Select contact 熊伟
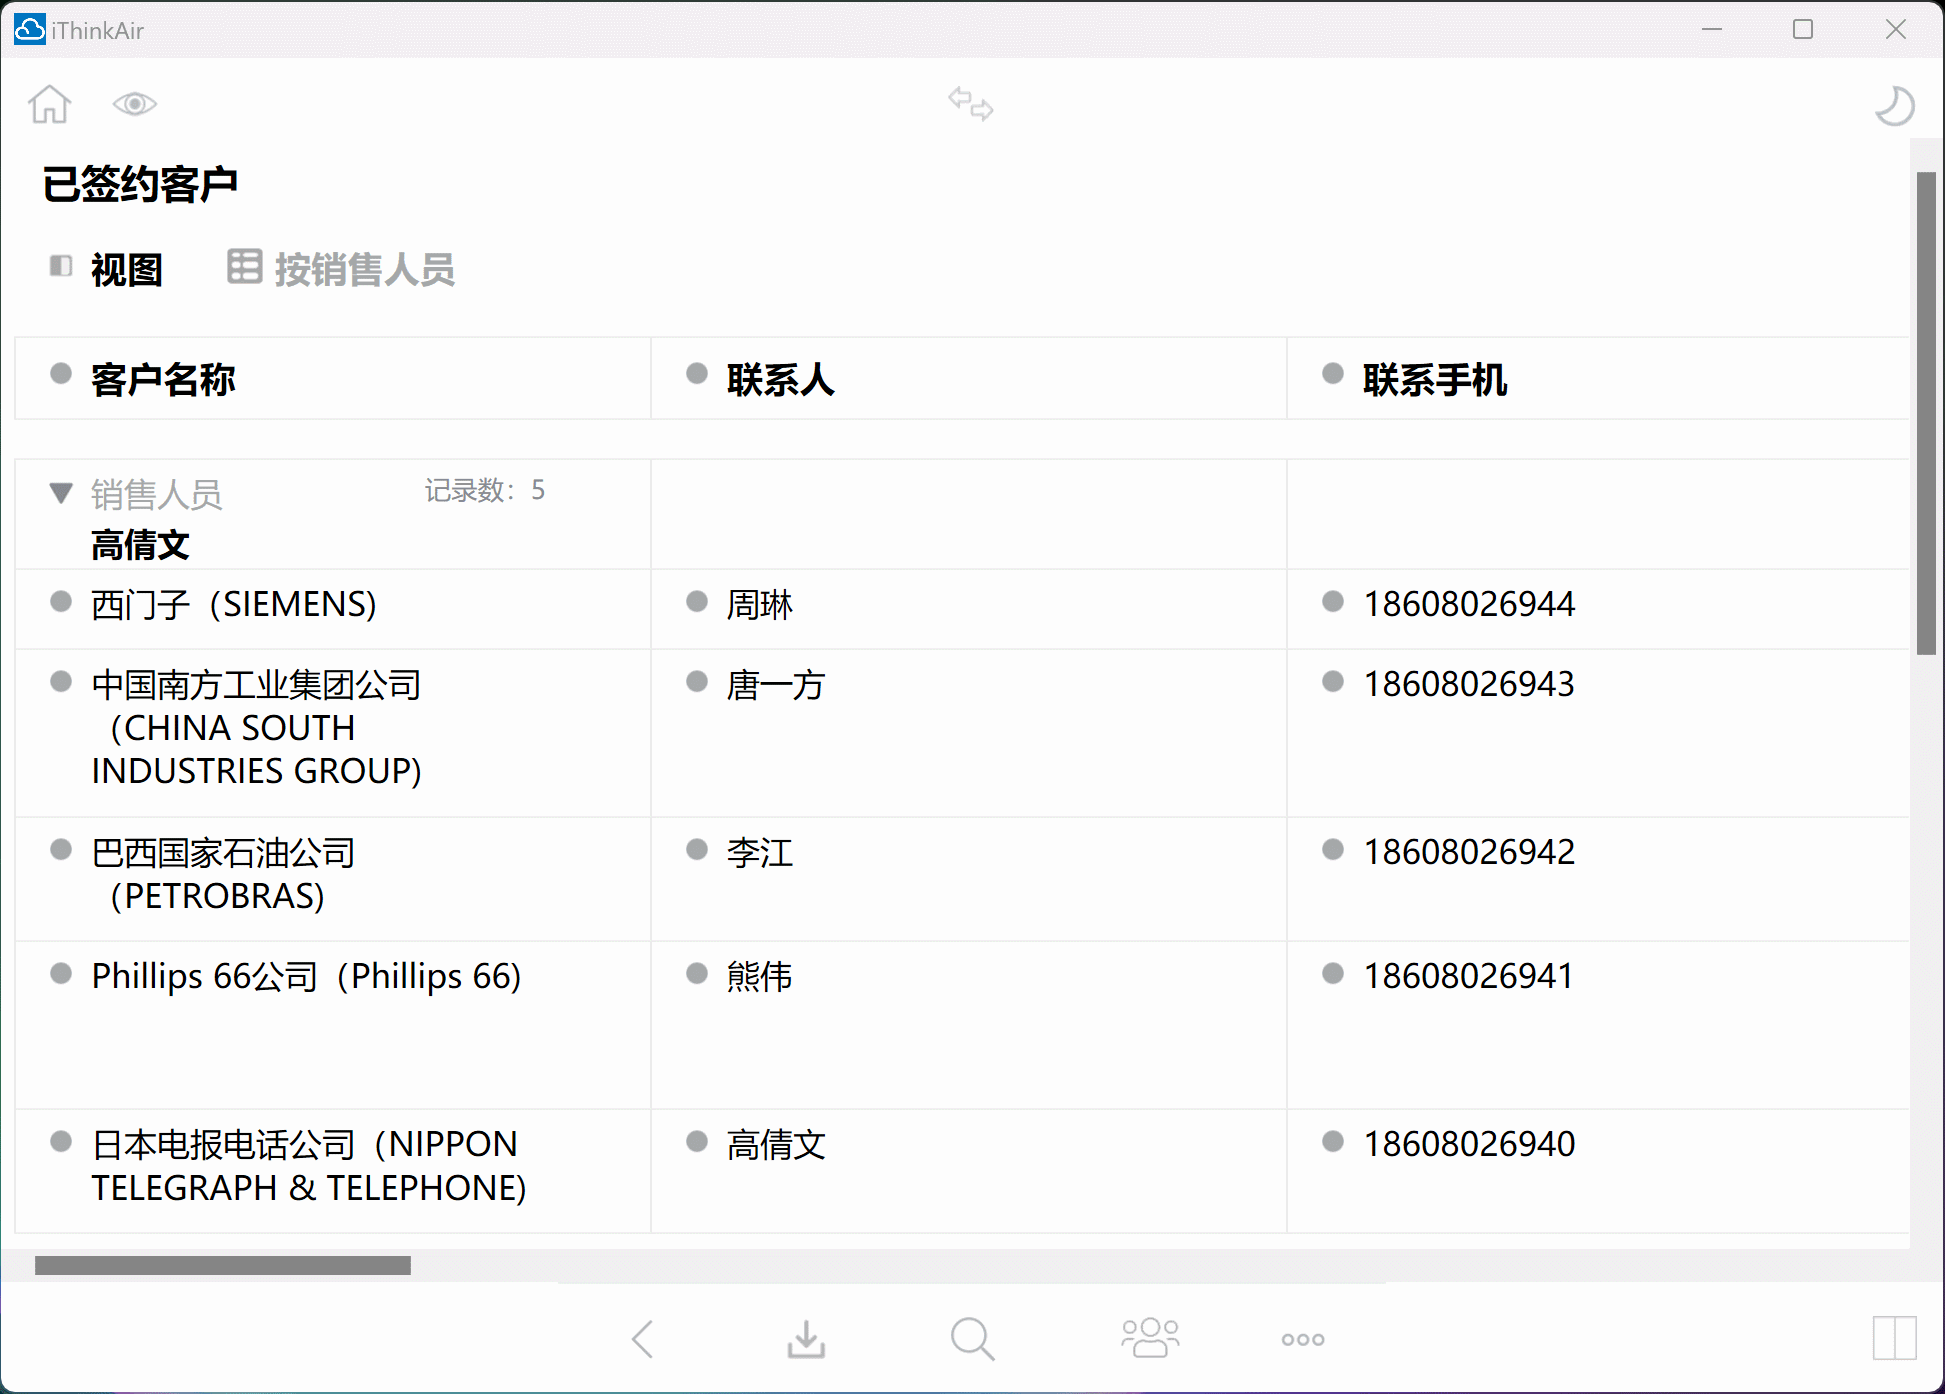1946x1394 pixels. coord(760,977)
